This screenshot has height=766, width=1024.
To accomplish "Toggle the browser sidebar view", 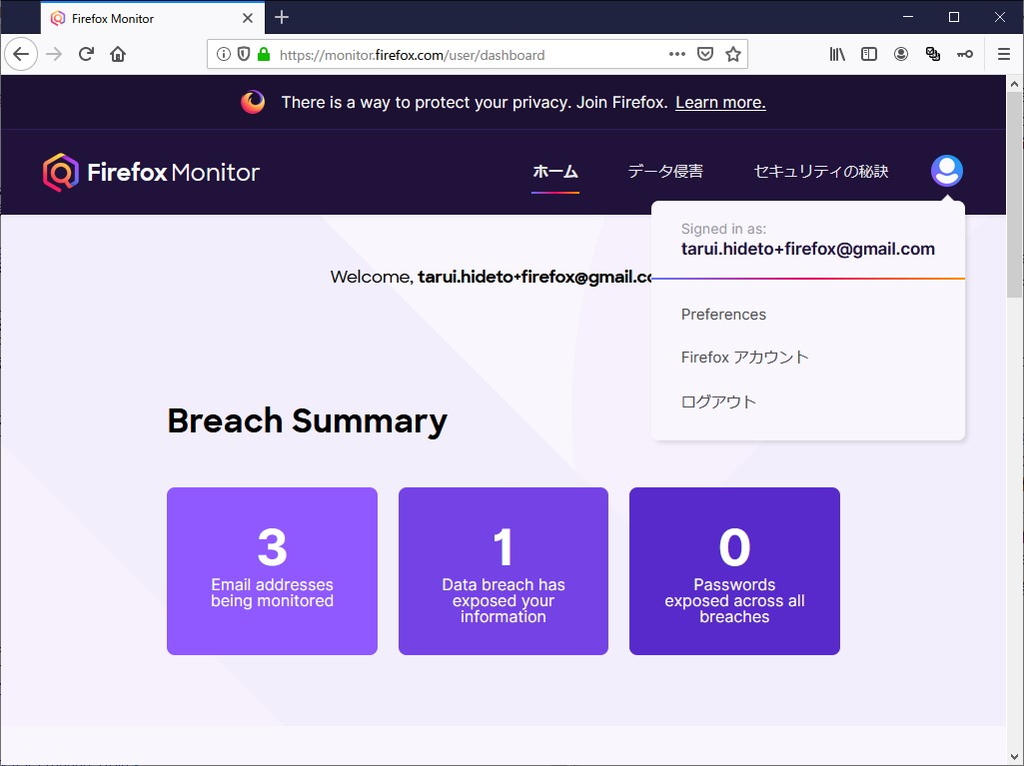I will tap(869, 54).
